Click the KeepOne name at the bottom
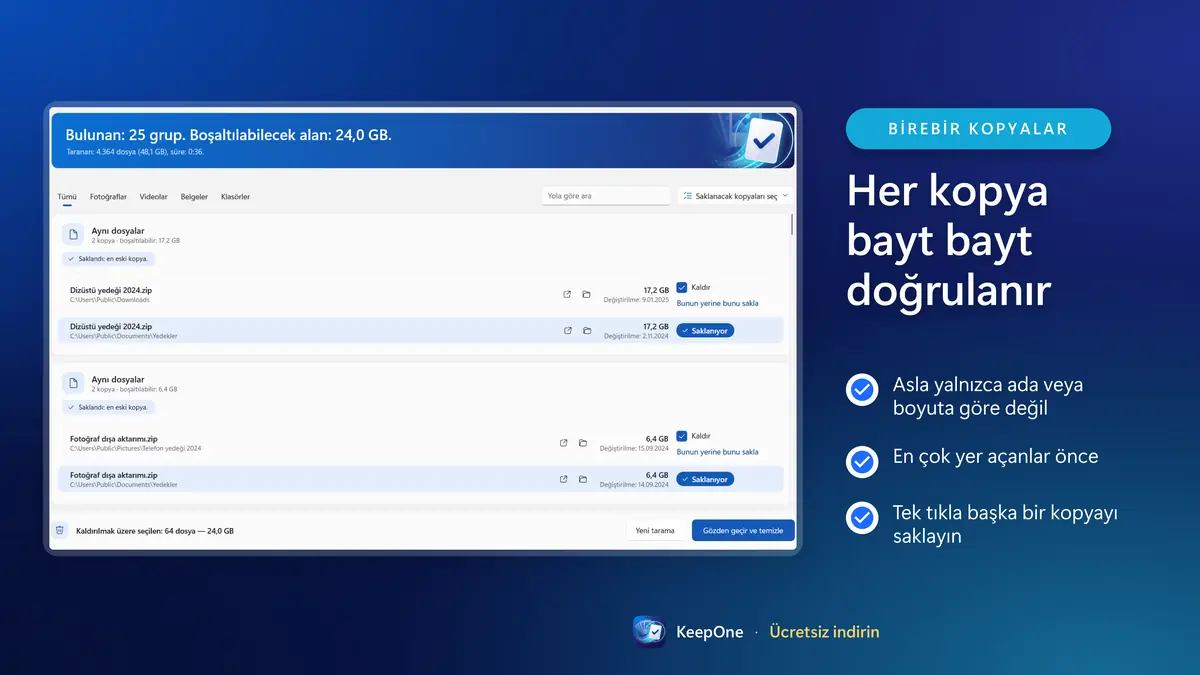This screenshot has width=1200, height=675. pyautogui.click(x=710, y=632)
